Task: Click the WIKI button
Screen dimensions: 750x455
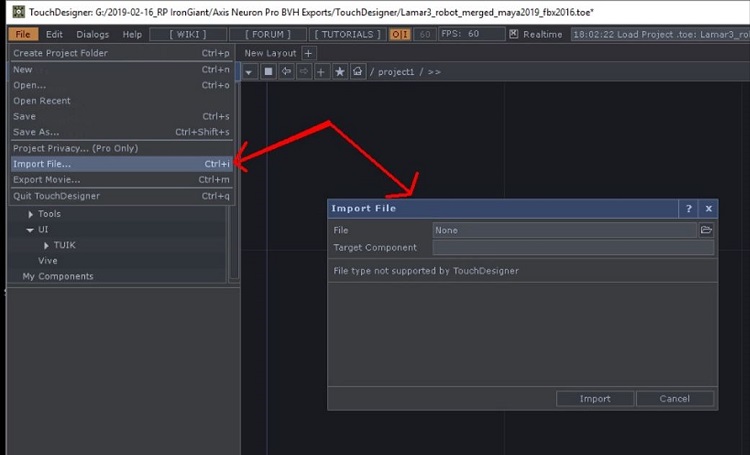Action: click(x=188, y=34)
